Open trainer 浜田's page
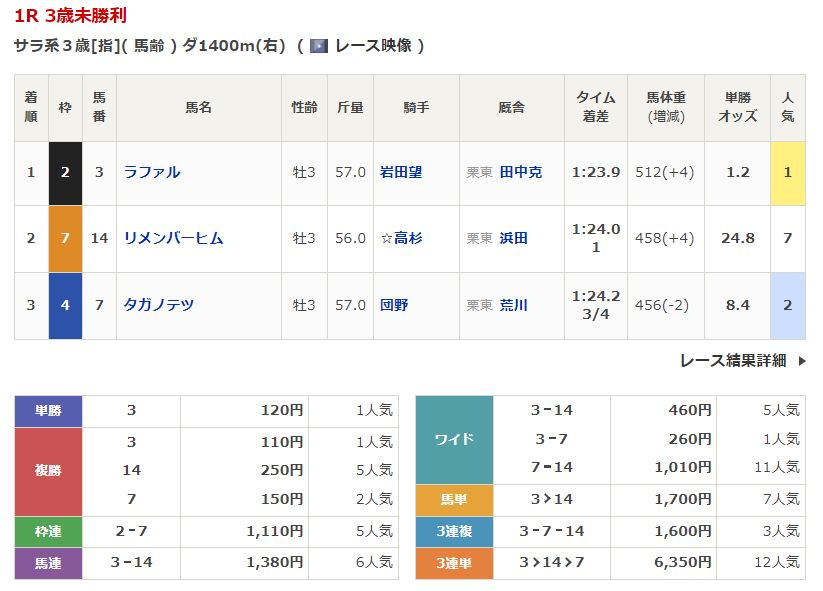Viewport: 823px width, 591px height. [514, 238]
